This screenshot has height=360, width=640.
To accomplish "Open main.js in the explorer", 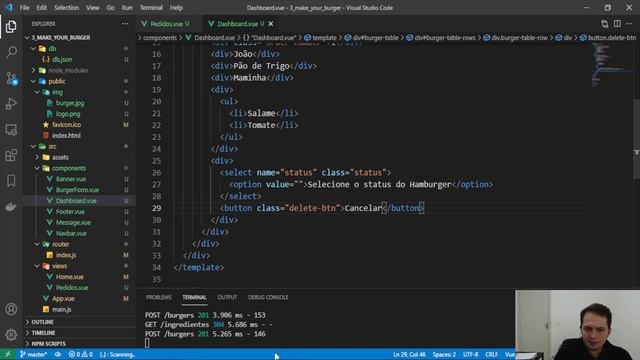I will (x=62, y=309).
